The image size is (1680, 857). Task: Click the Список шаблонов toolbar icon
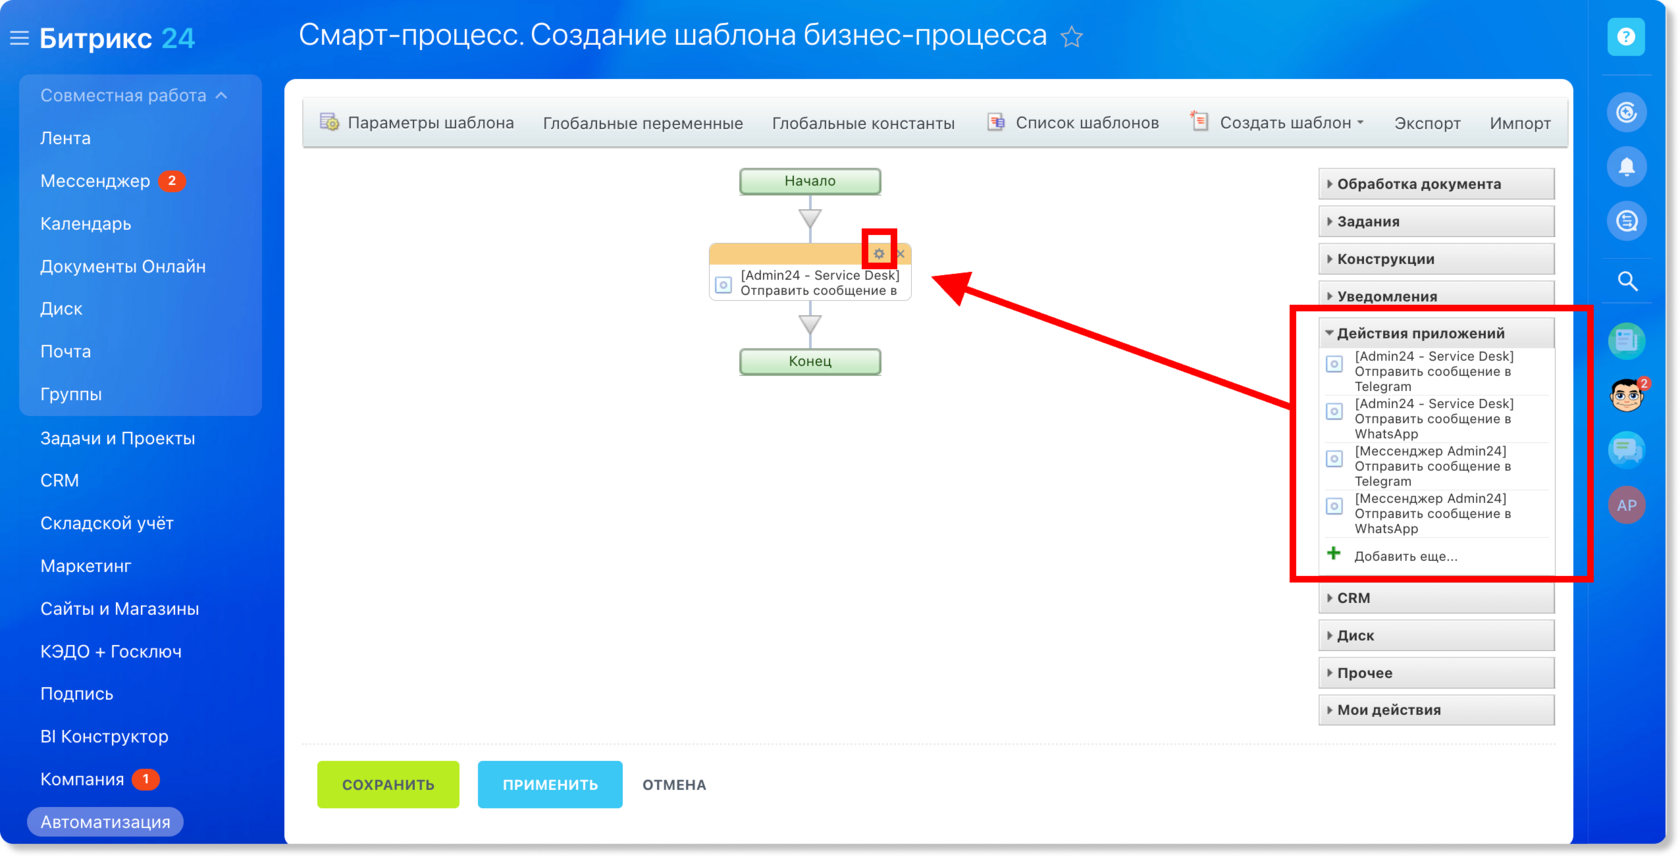click(x=996, y=122)
